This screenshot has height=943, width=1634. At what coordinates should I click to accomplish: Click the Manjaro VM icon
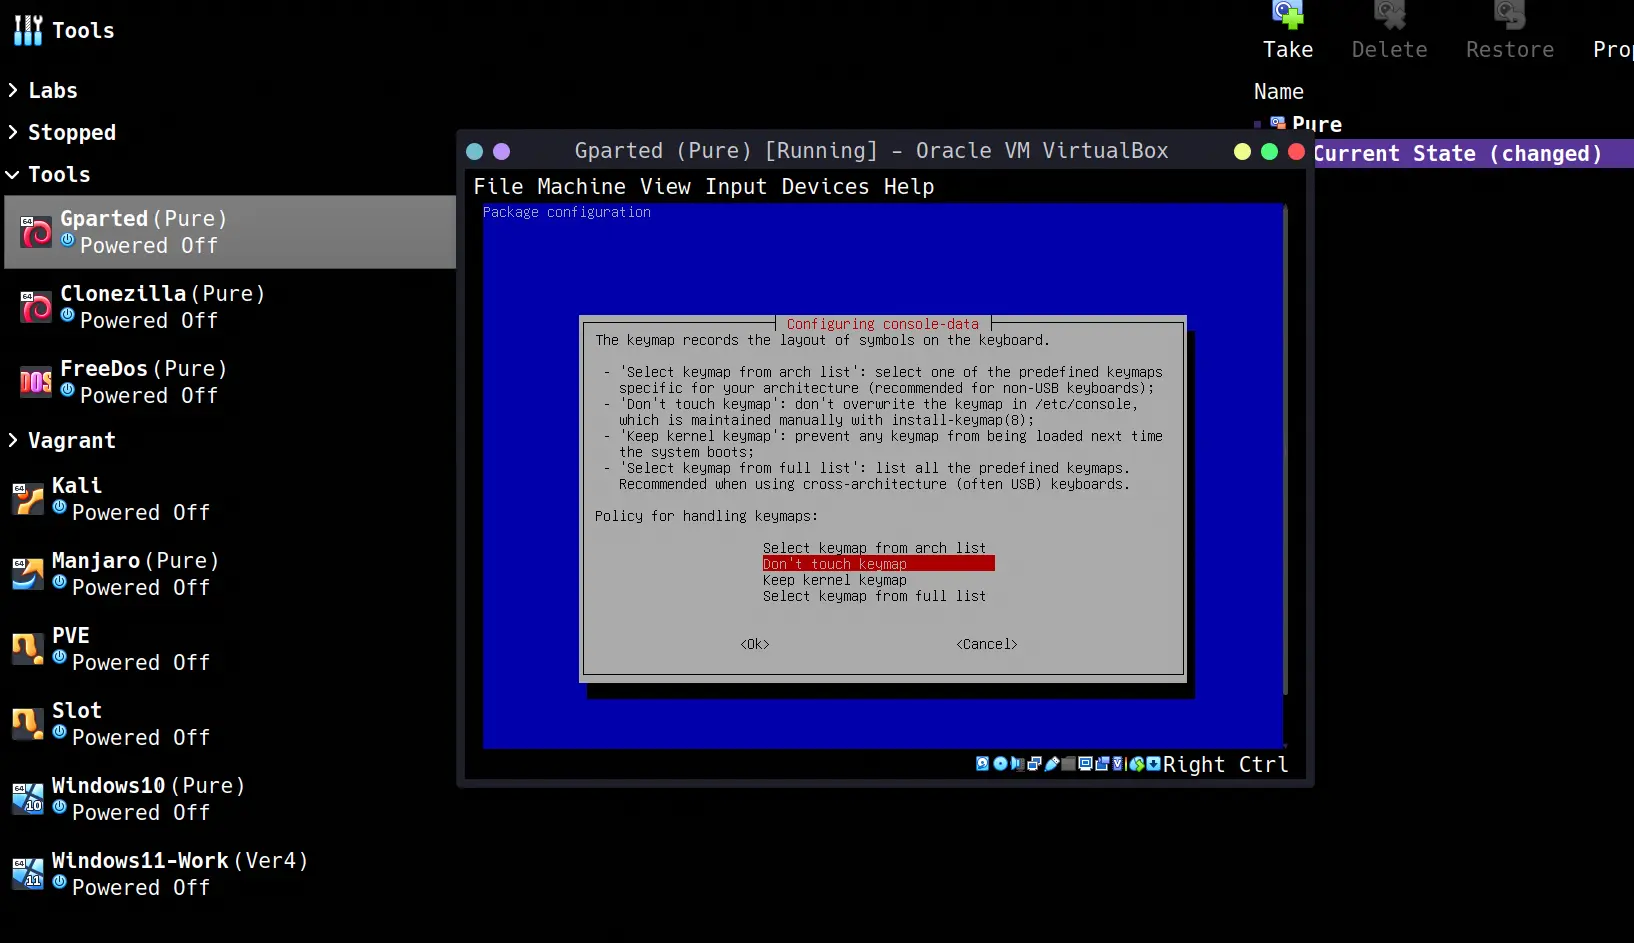pyautogui.click(x=28, y=574)
